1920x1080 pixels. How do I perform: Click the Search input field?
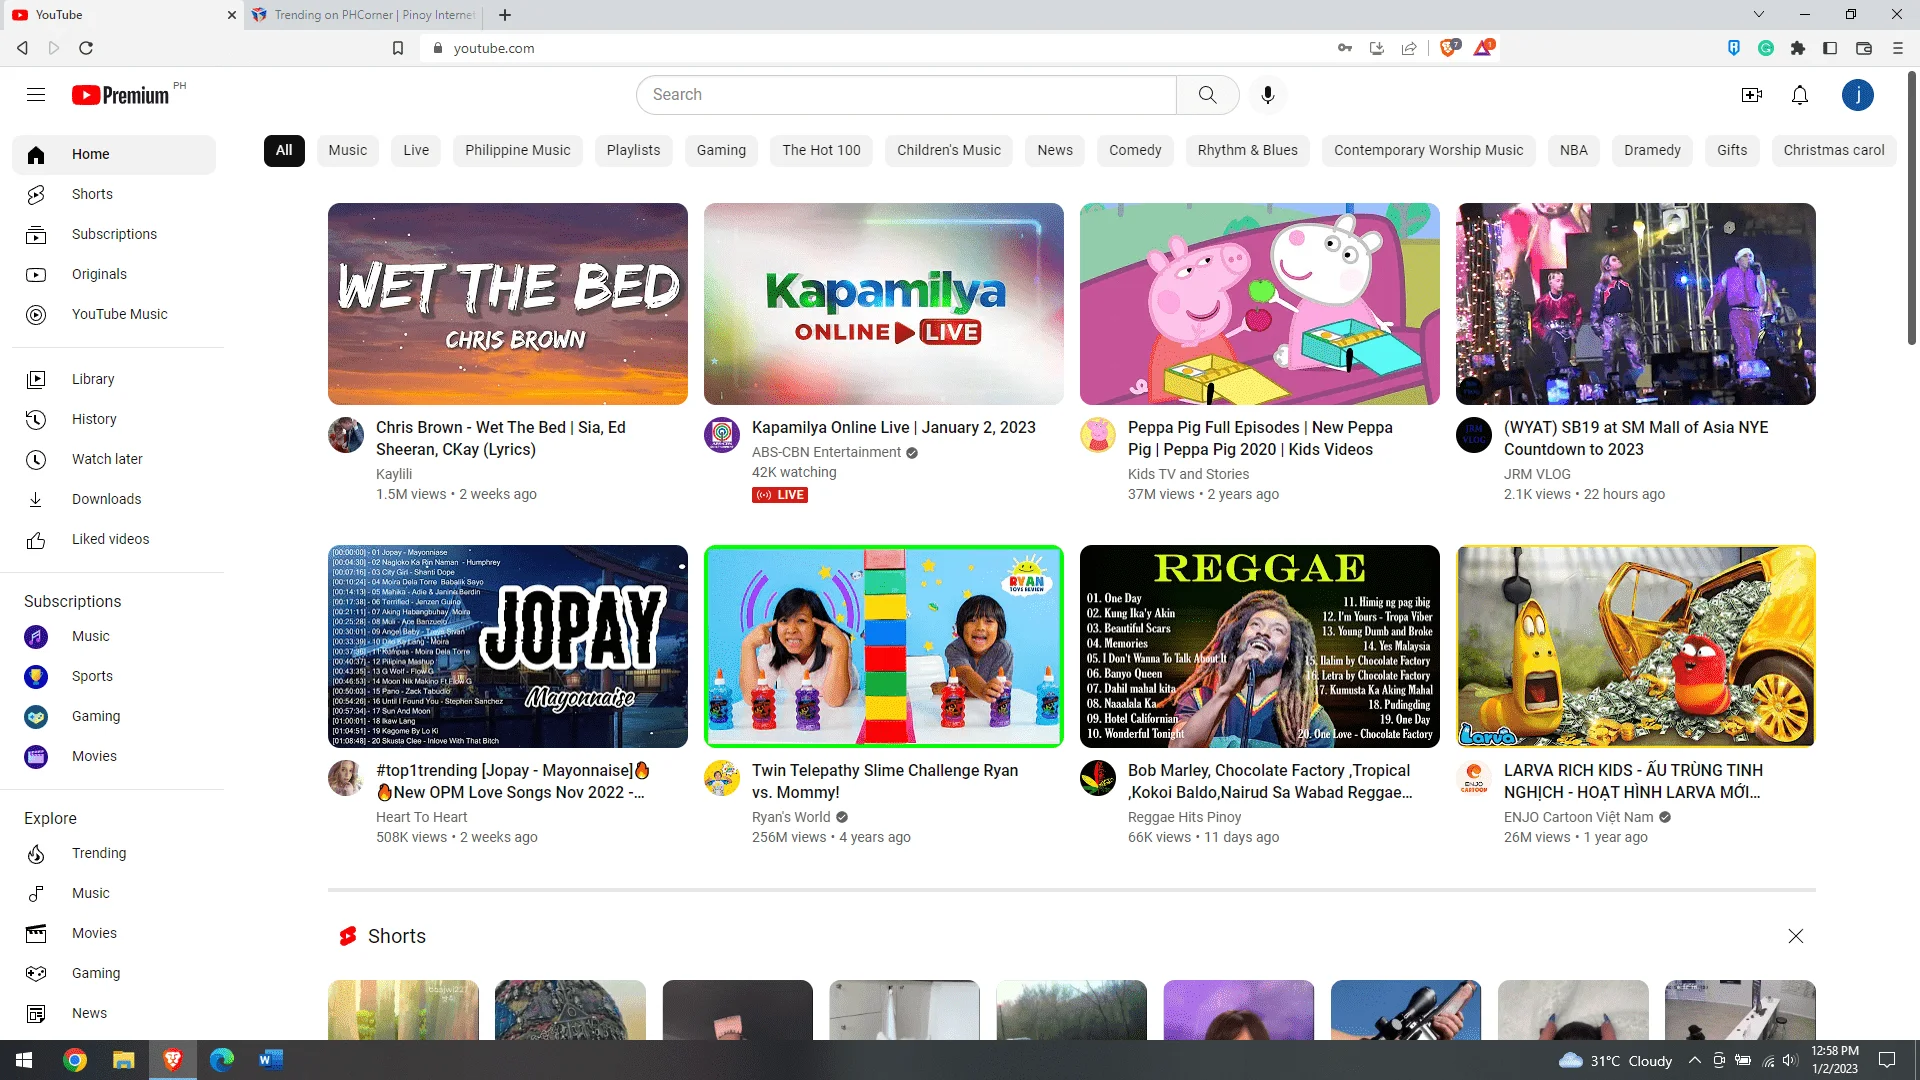[x=906, y=95]
